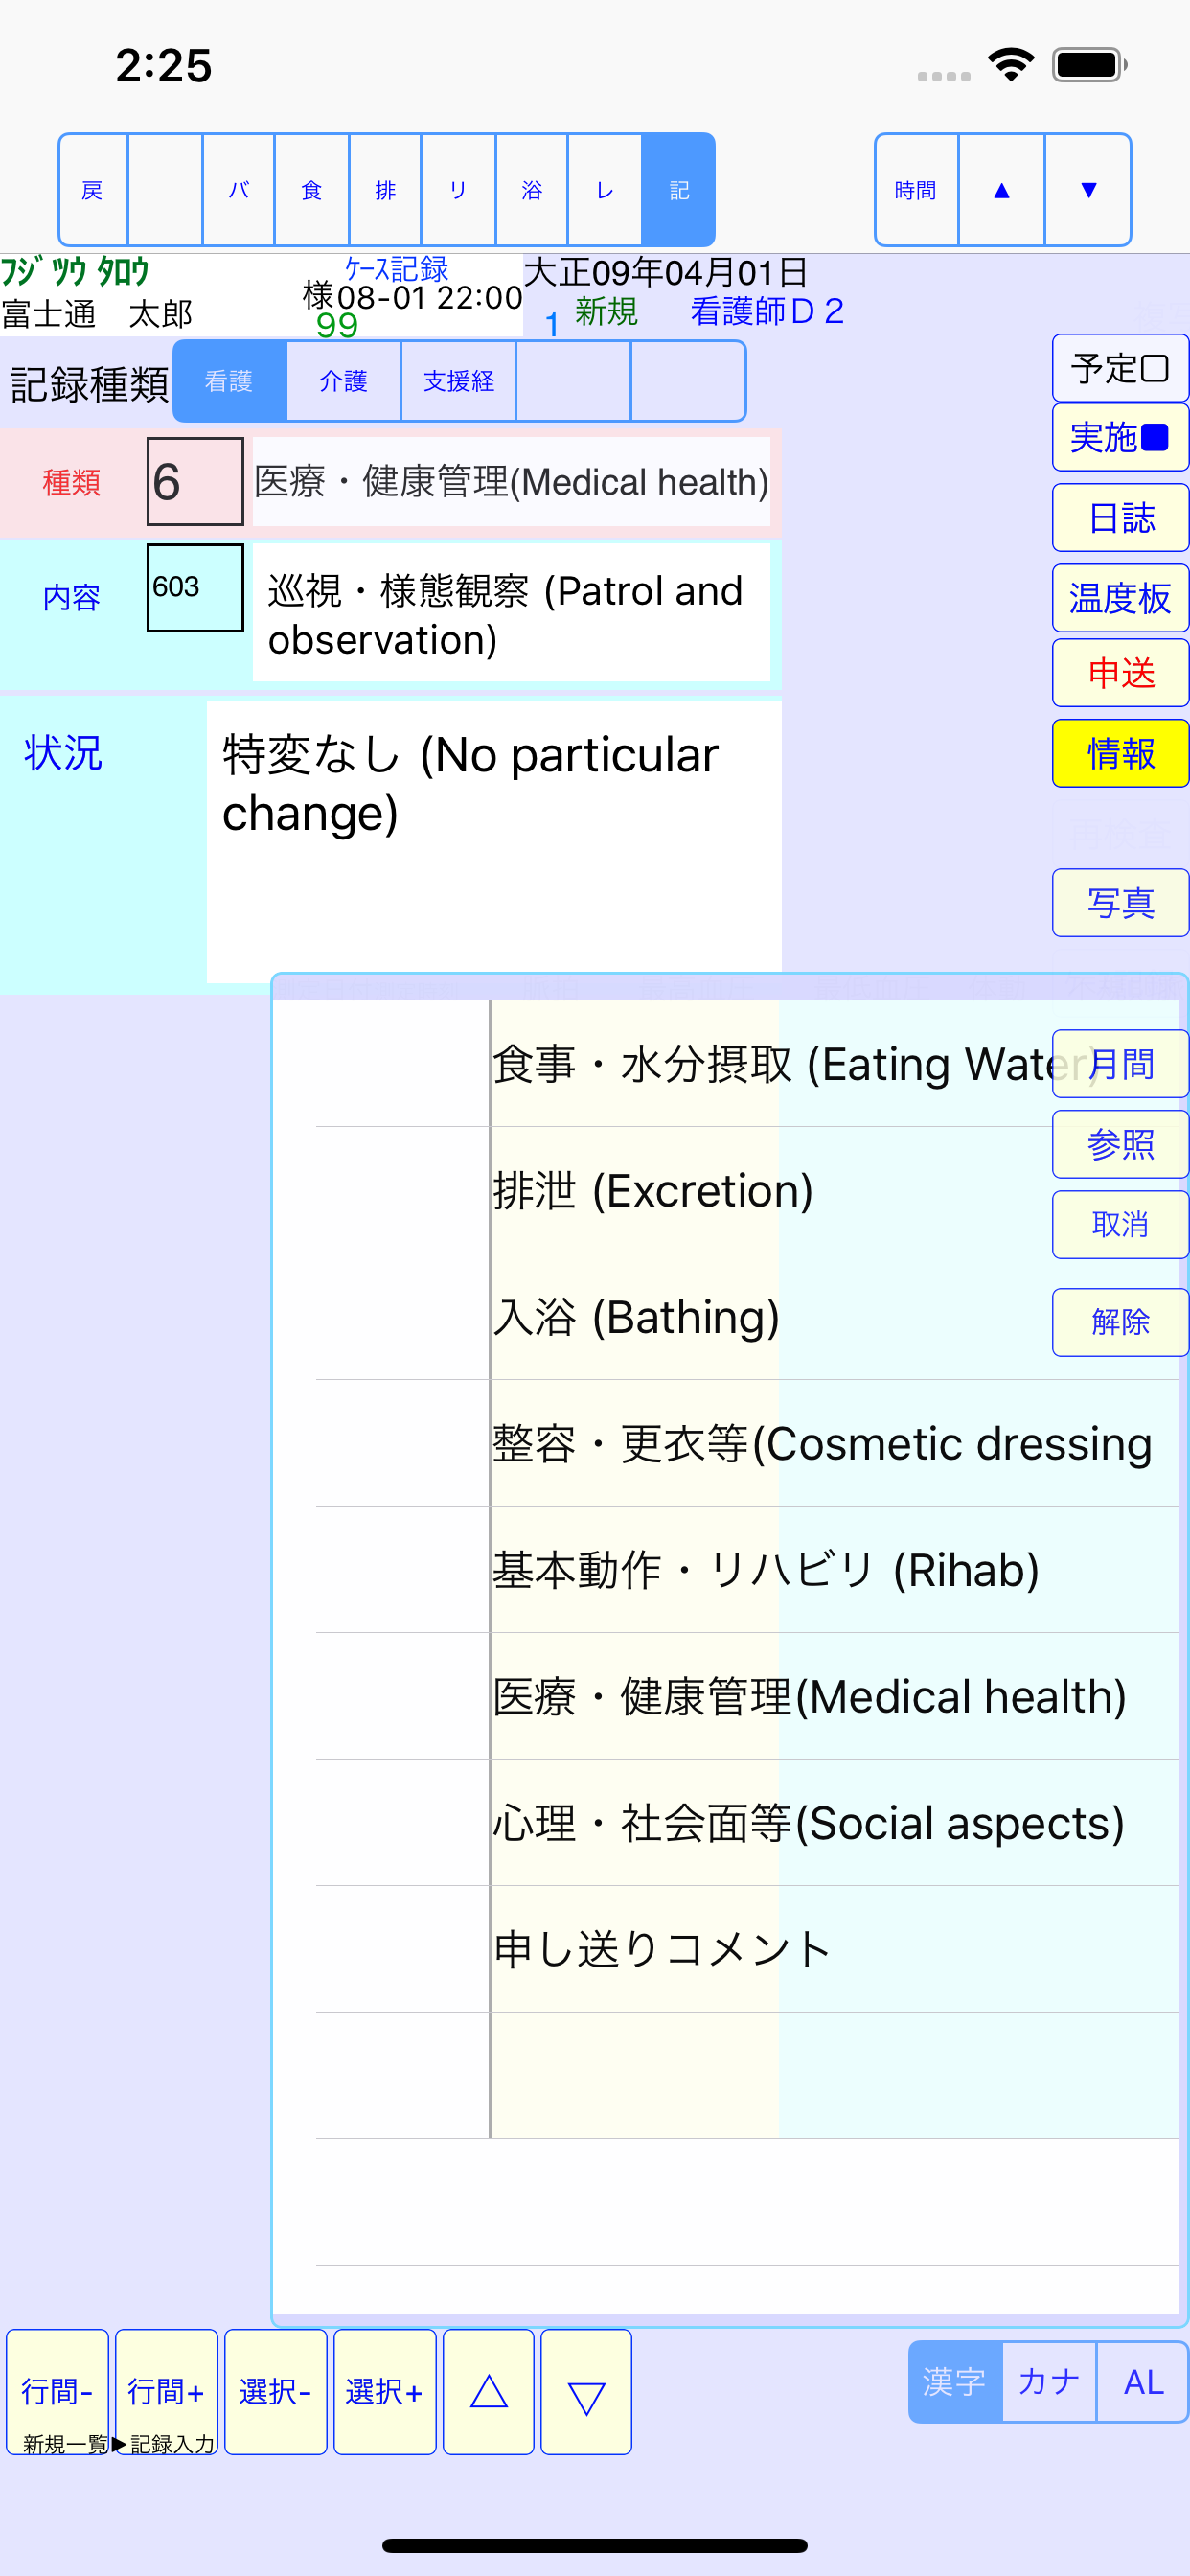
Task: Tap the 看護師D2 staff name
Action: [x=767, y=311]
